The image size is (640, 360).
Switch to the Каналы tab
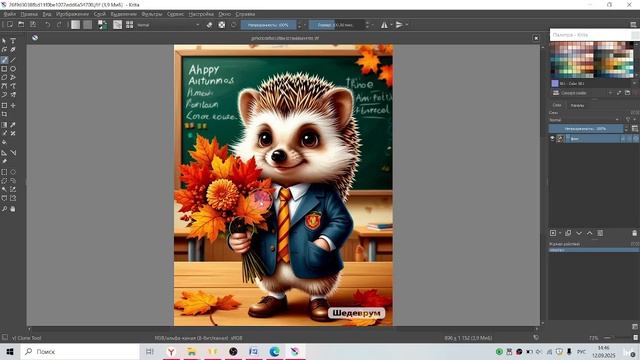(577, 105)
